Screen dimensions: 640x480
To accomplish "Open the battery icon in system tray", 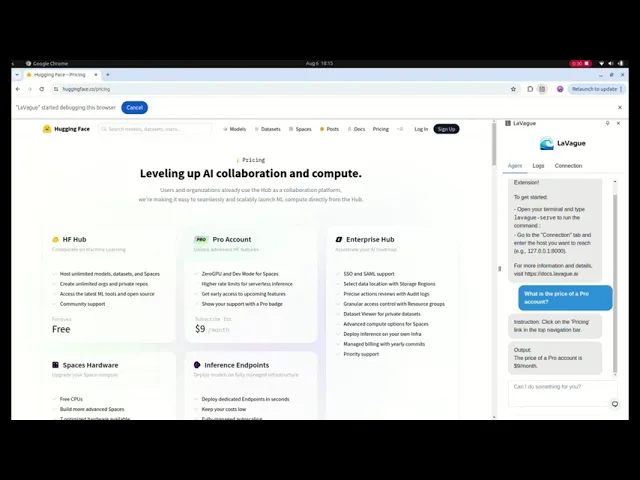I will click(x=620, y=64).
